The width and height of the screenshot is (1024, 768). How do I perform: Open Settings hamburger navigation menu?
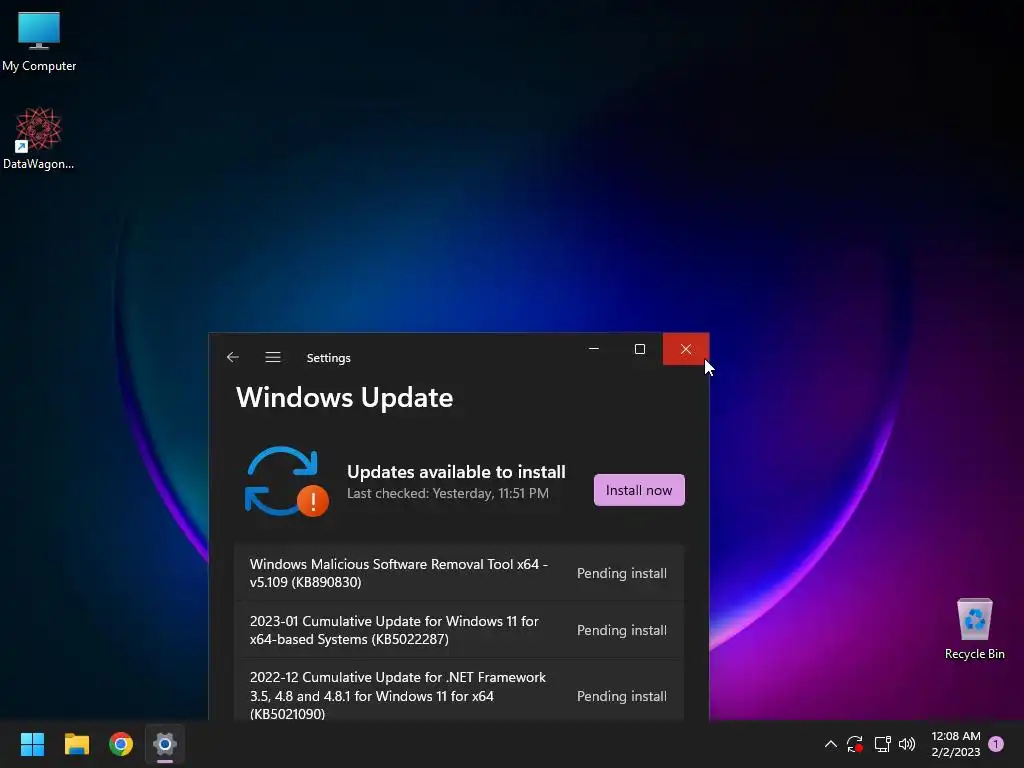[x=273, y=357]
